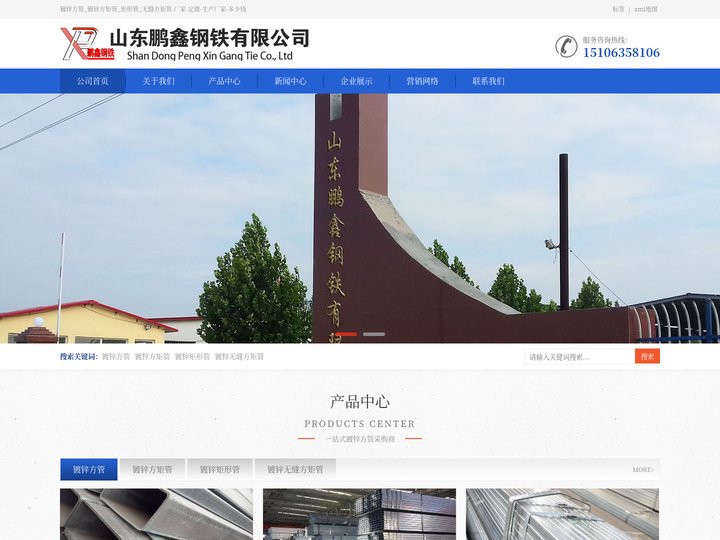
Task: Open the 公司首页 navigation item
Action: [92, 81]
